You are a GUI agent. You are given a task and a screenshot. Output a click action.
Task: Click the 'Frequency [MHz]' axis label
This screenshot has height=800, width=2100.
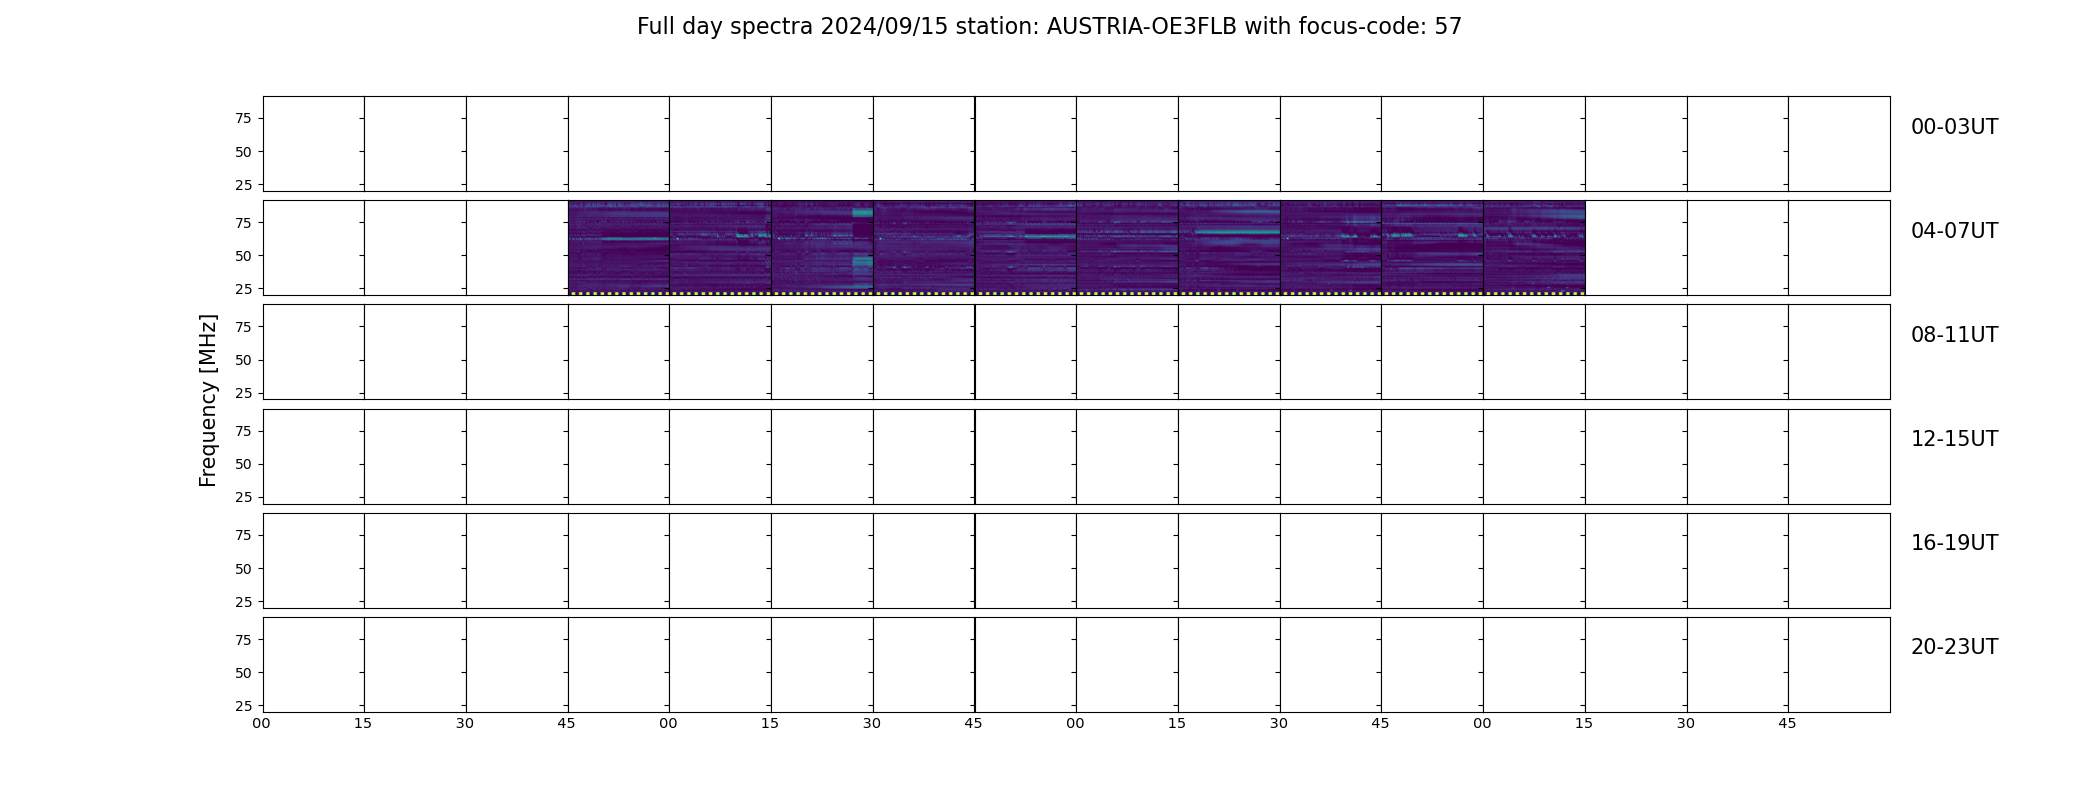point(208,400)
